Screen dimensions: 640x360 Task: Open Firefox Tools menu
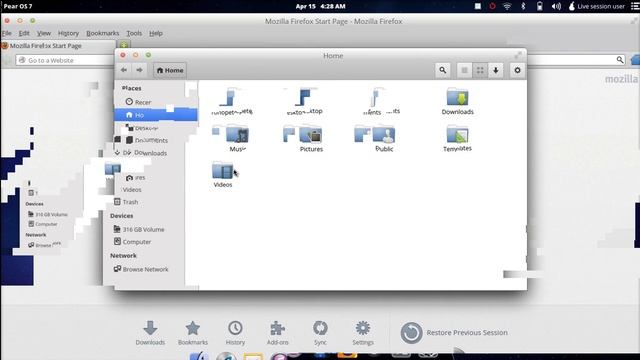134,33
